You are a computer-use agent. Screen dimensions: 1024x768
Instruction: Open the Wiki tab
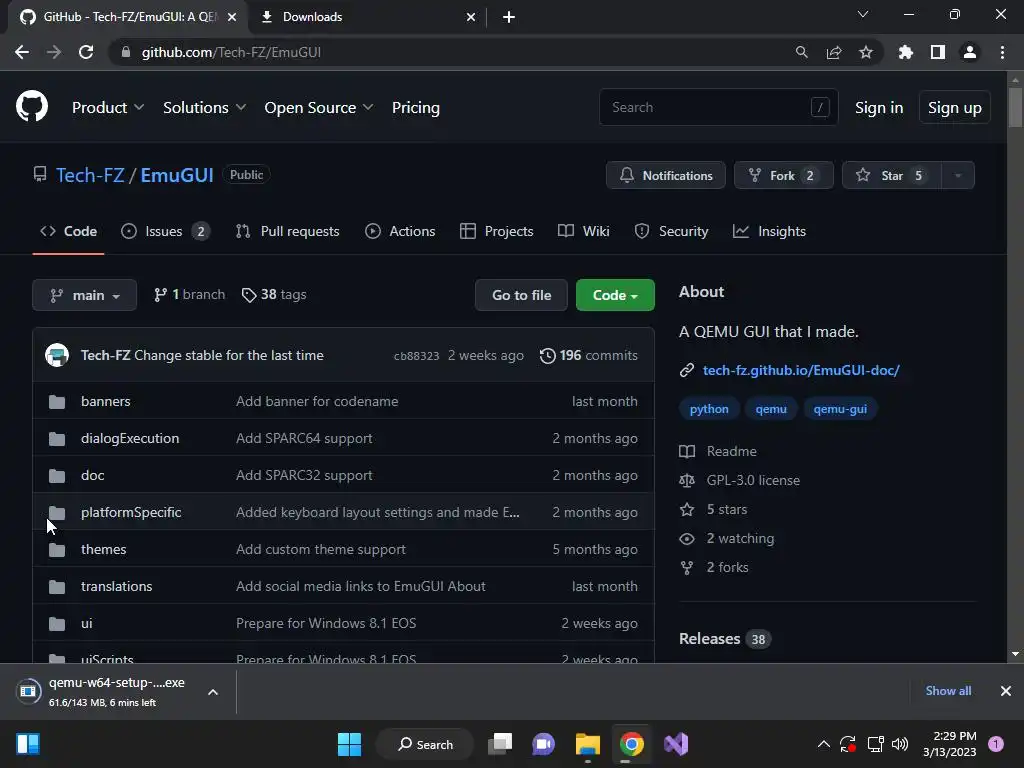click(583, 231)
